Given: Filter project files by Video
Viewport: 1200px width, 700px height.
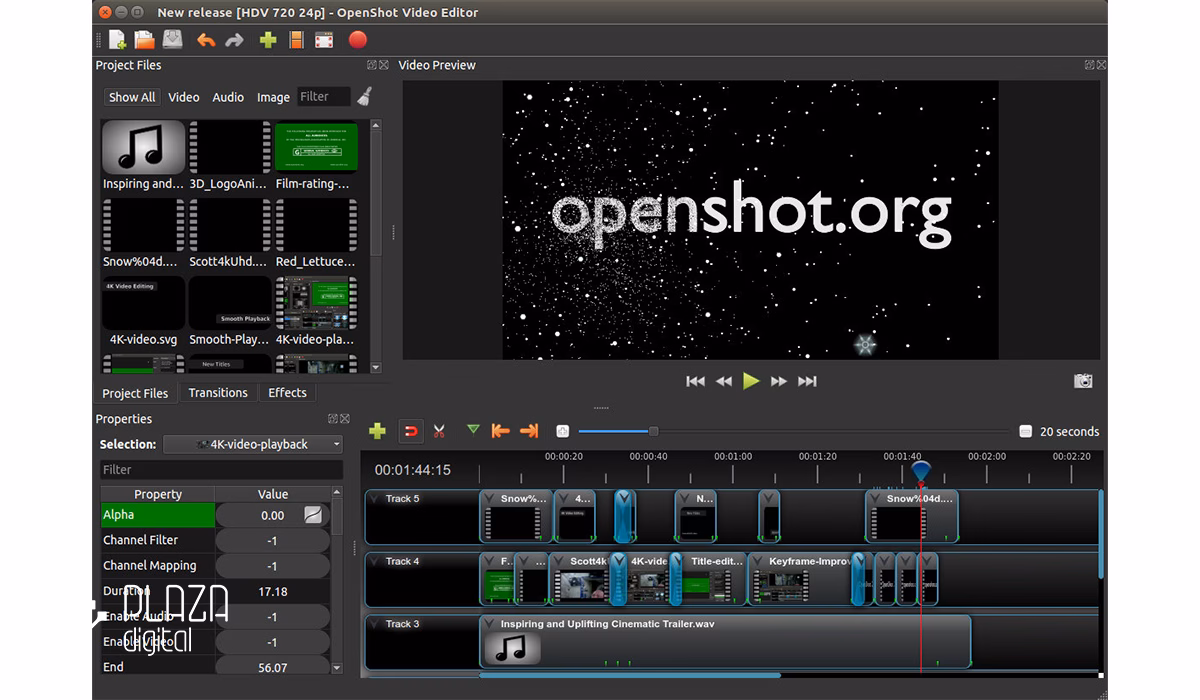Looking at the screenshot, I should point(184,97).
